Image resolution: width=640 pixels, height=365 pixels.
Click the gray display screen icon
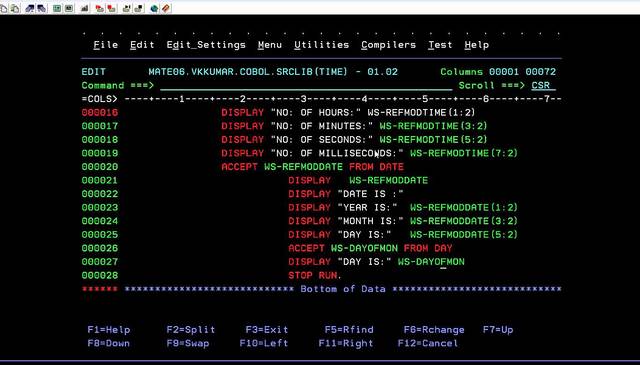coord(69,8)
